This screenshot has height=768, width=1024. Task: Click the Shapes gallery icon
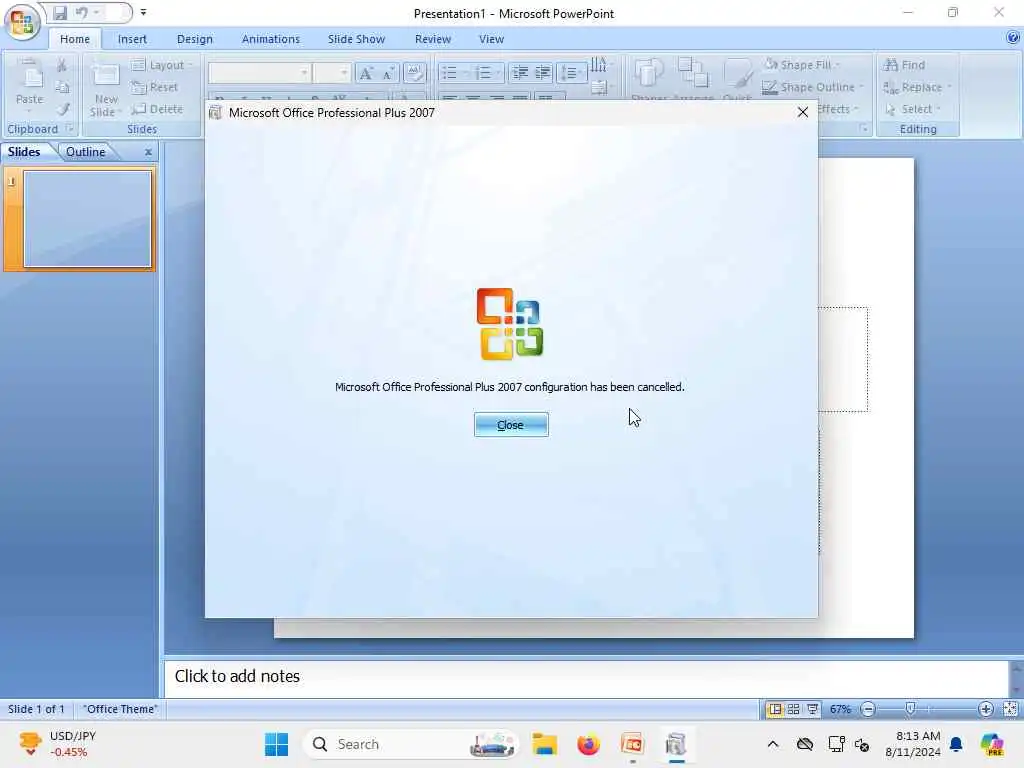tap(648, 73)
